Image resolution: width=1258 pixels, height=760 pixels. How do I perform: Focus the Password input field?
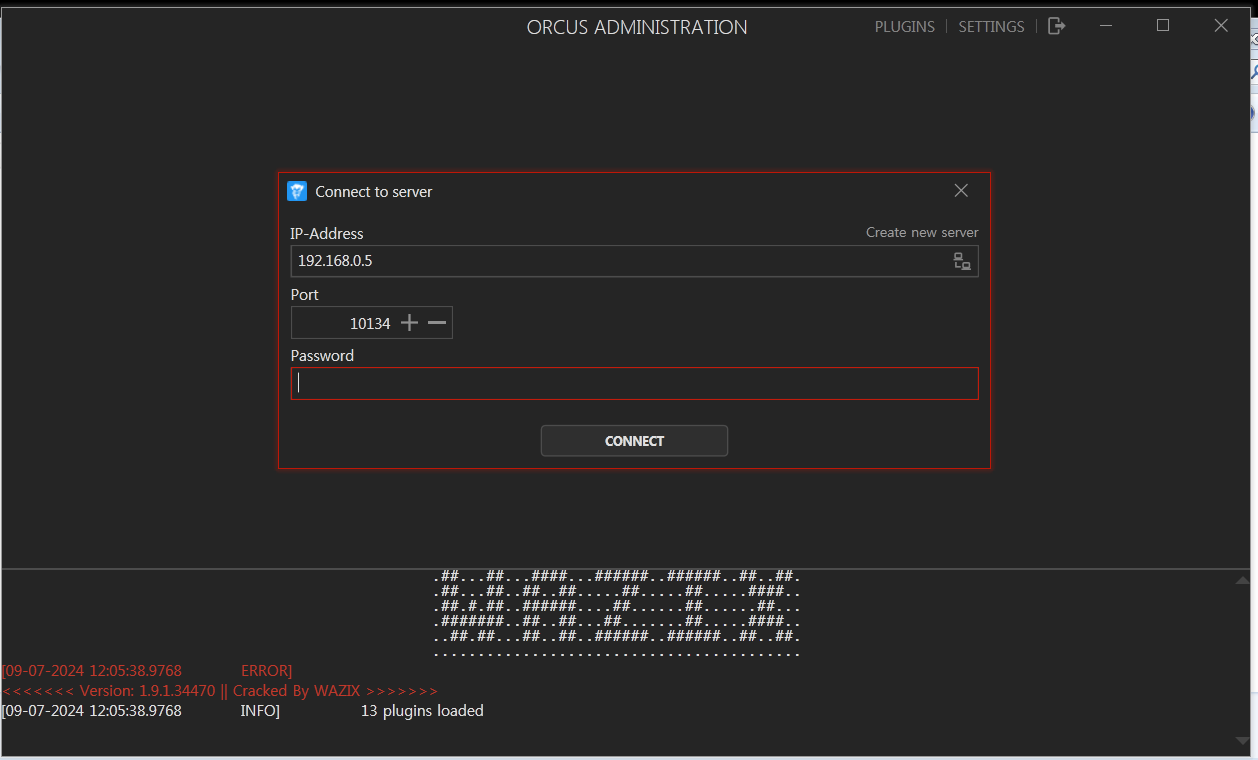tap(634, 384)
